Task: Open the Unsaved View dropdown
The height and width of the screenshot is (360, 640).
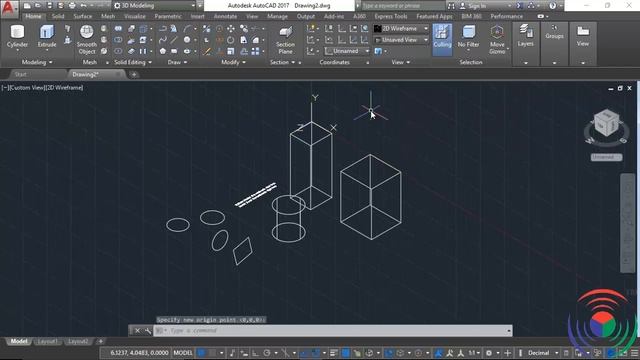Action: (x=401, y=40)
